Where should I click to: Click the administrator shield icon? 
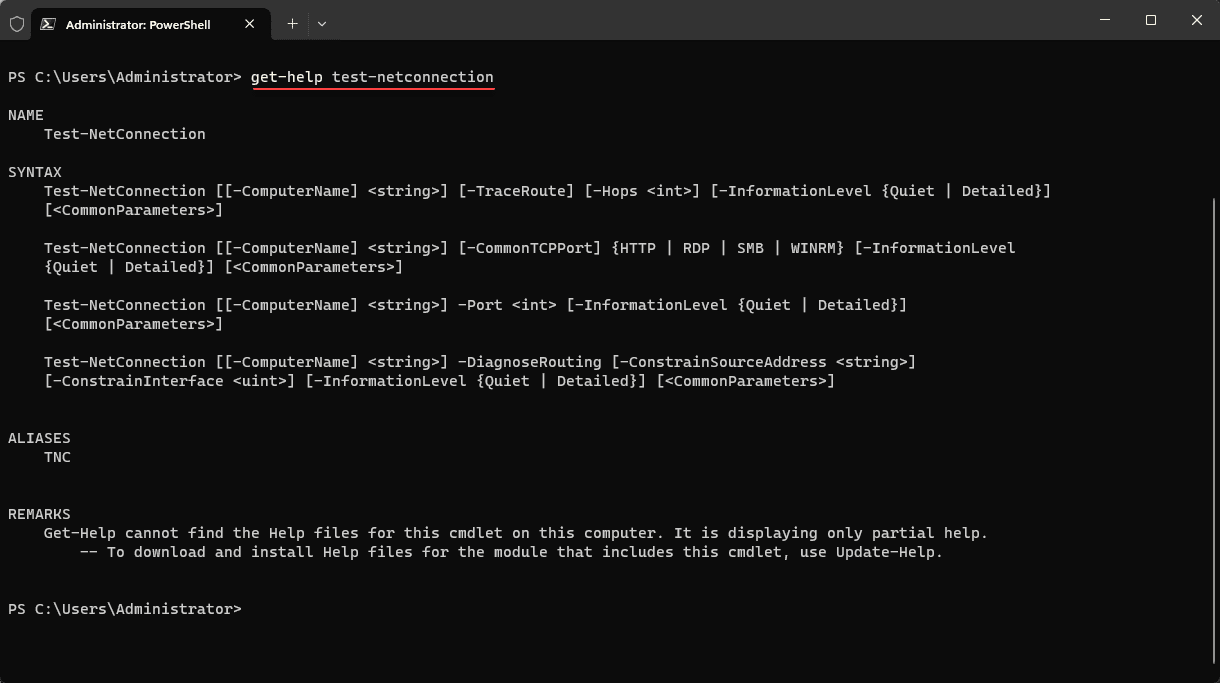(x=16, y=24)
